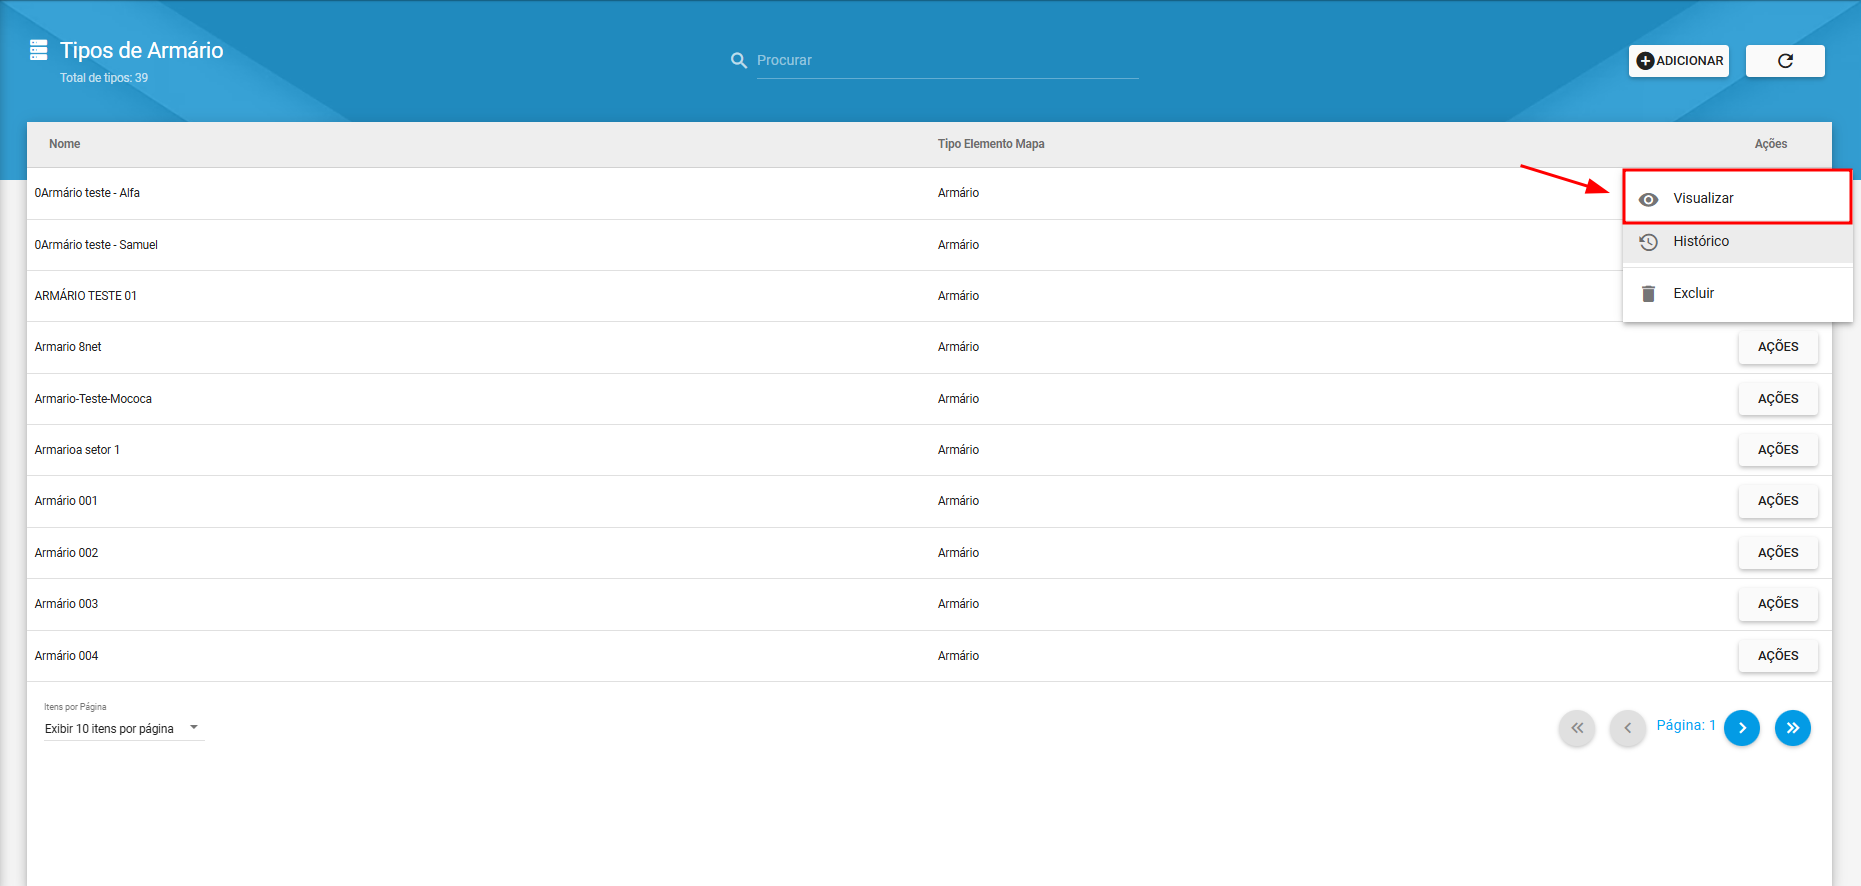Open AÇÕES for Armarioa setor 1
The width and height of the screenshot is (1861, 886).
(1778, 450)
